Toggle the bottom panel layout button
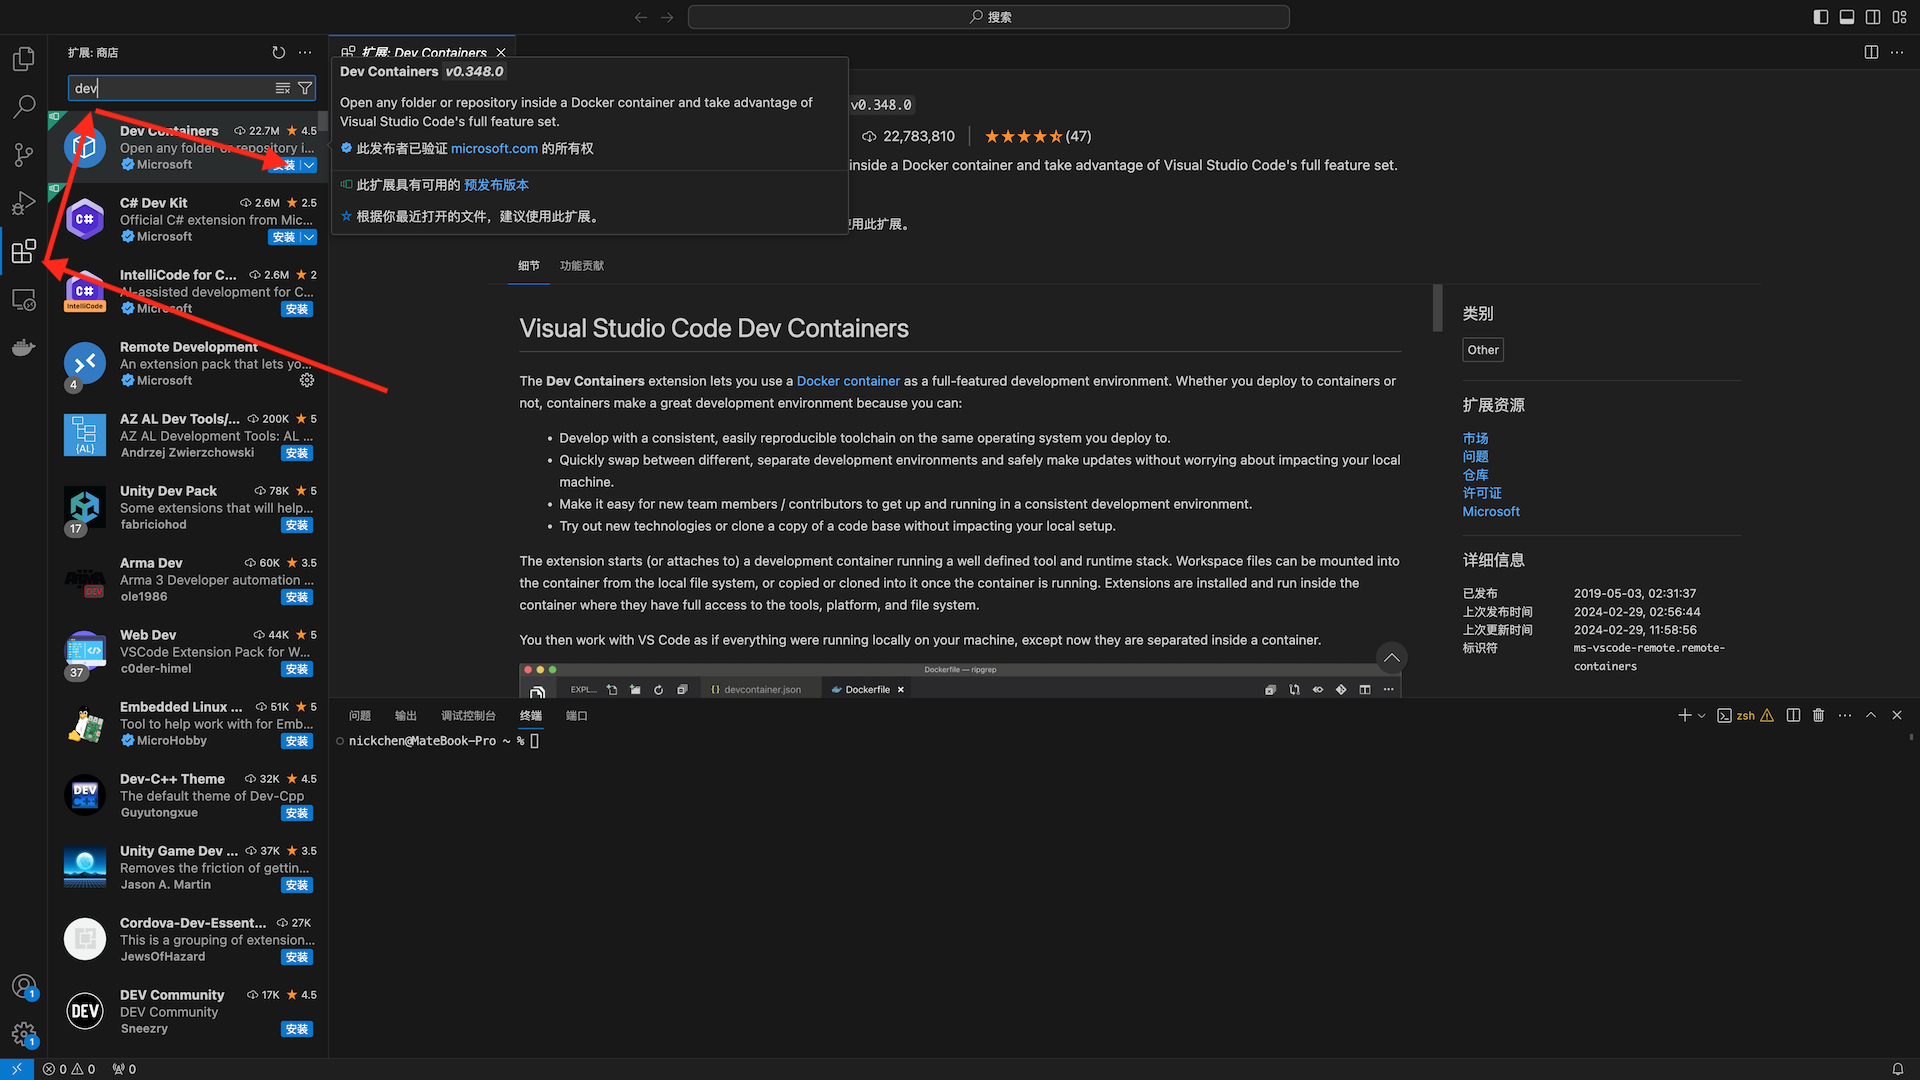Screen dimensions: 1920x1080 click(x=1847, y=17)
